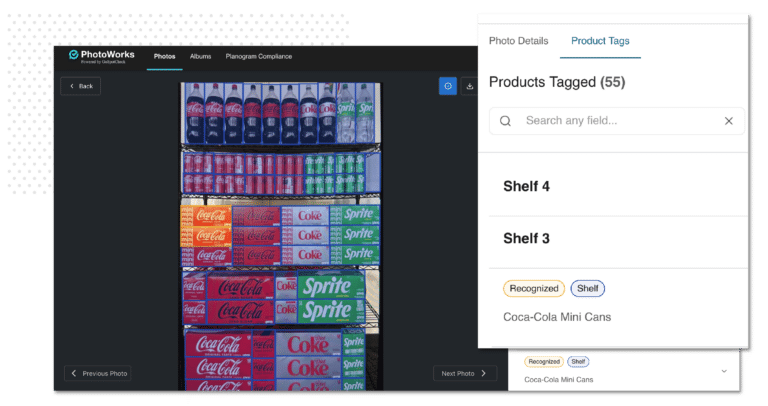Expand the Shelf 4 section
Image resolution: width=768 pixels, height=406 pixels.
coord(618,186)
